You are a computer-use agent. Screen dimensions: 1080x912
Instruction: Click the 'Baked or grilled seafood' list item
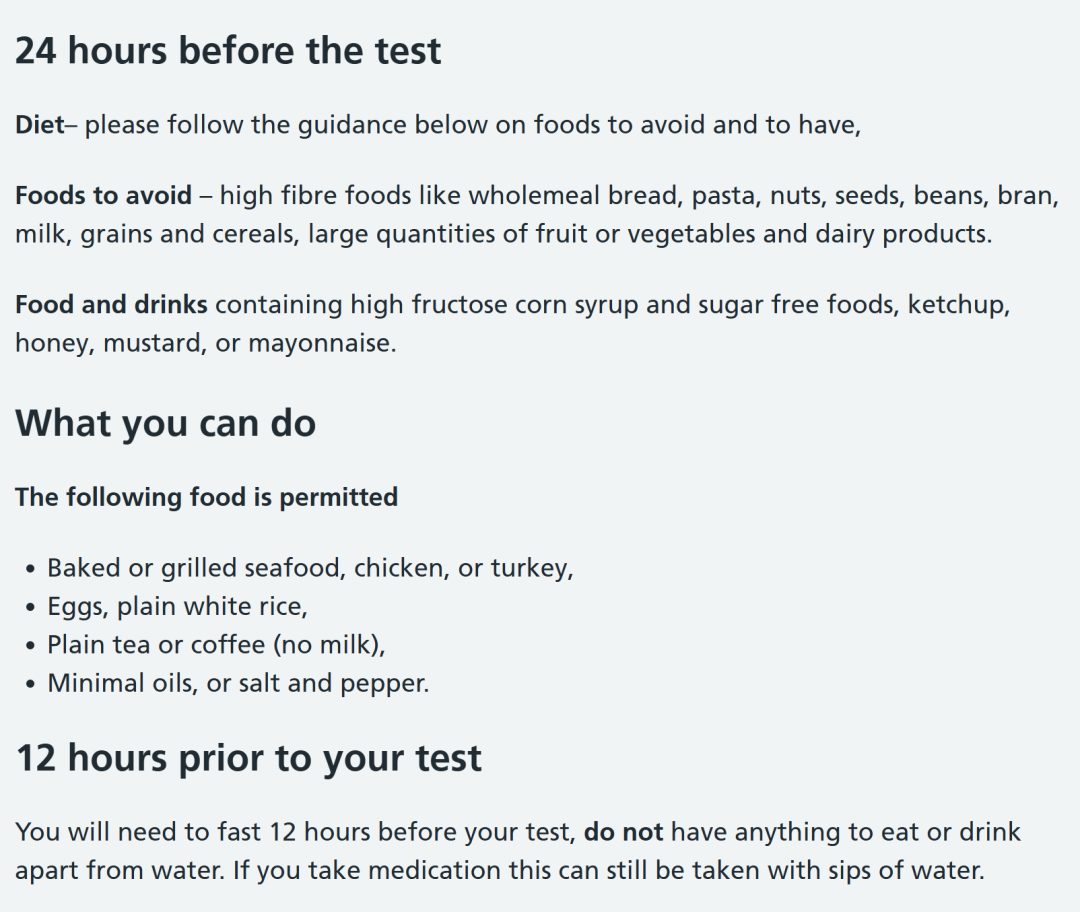[310, 568]
